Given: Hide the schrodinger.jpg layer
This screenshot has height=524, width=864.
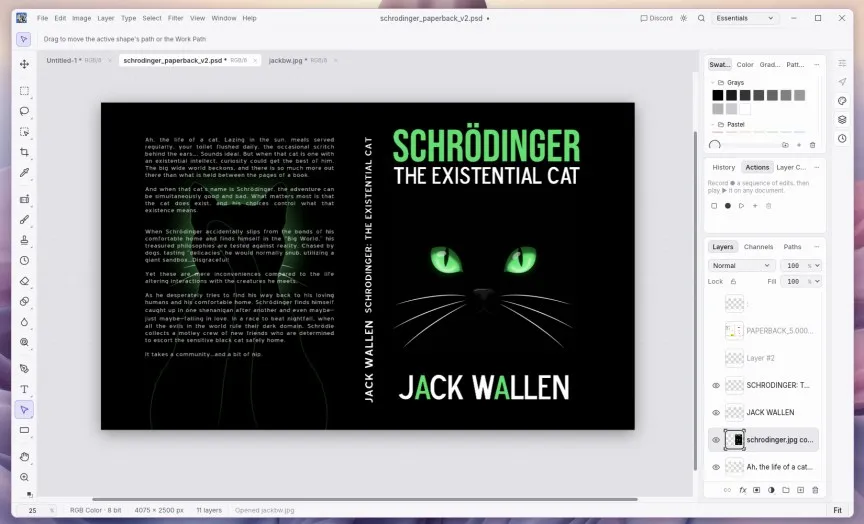Looking at the screenshot, I should [716, 440].
